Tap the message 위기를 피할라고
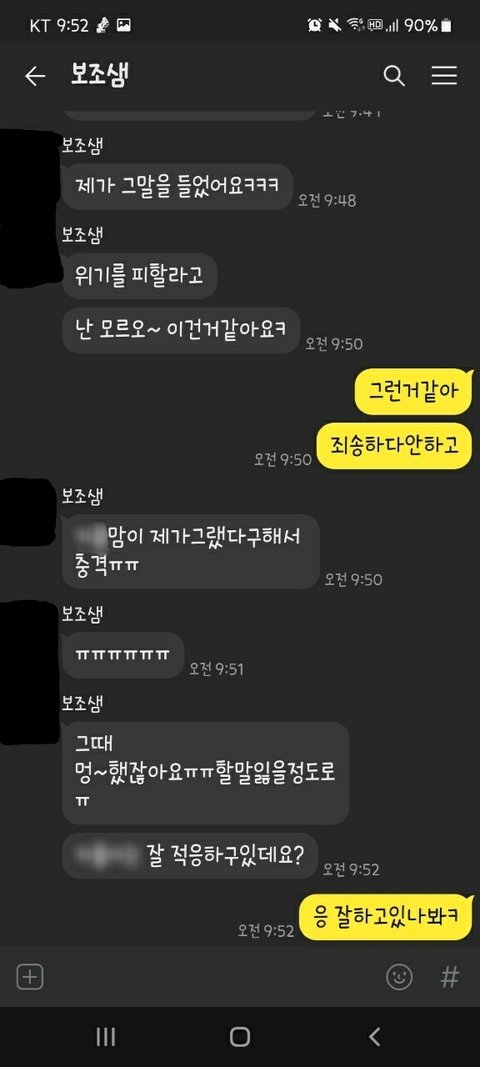 tap(140, 276)
